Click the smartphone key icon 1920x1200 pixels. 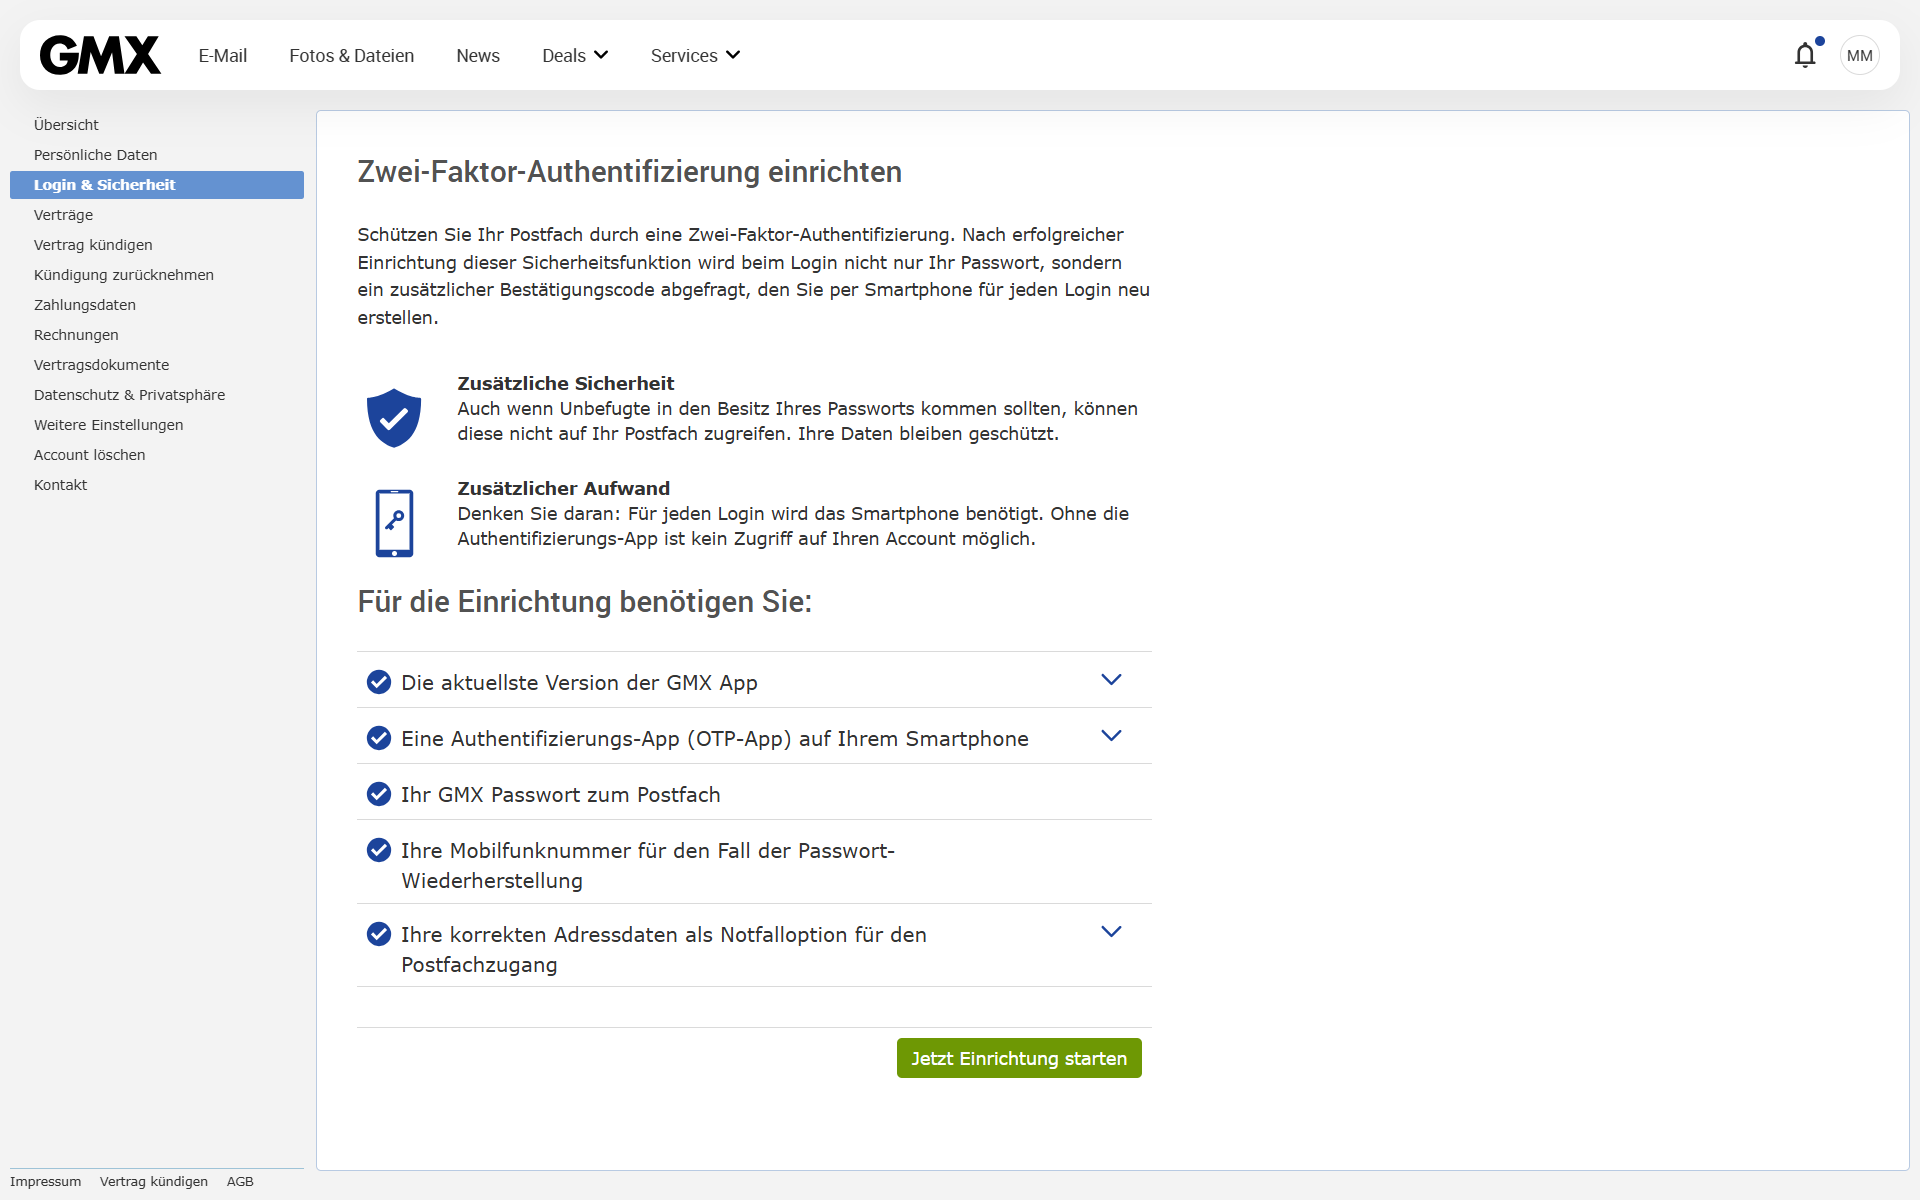point(394,522)
